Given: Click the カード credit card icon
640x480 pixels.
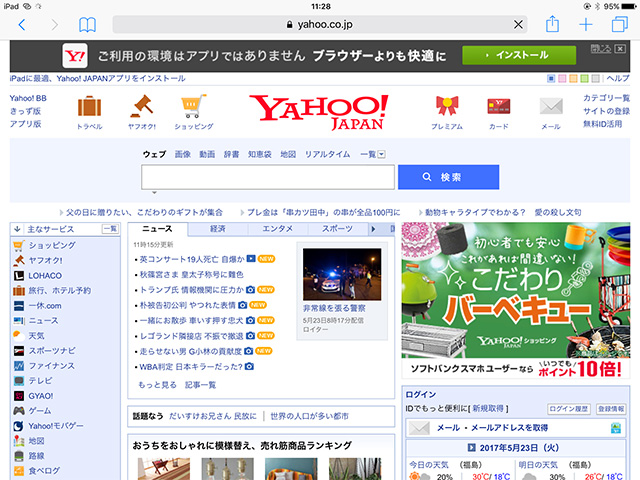Looking at the screenshot, I should (498, 107).
